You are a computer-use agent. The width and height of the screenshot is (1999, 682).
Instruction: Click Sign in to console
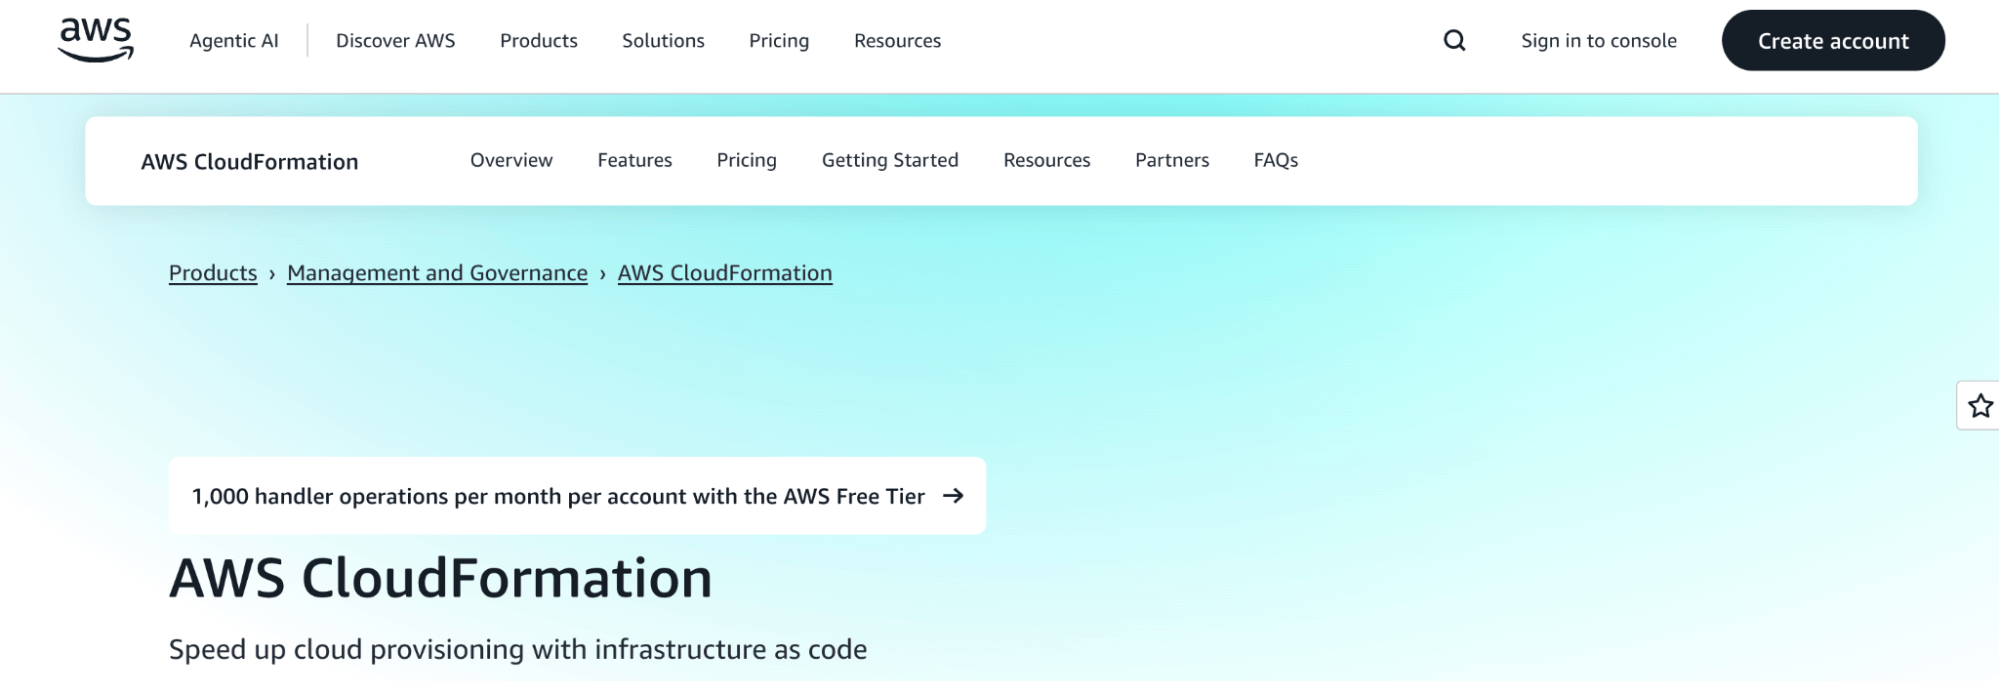click(1599, 41)
